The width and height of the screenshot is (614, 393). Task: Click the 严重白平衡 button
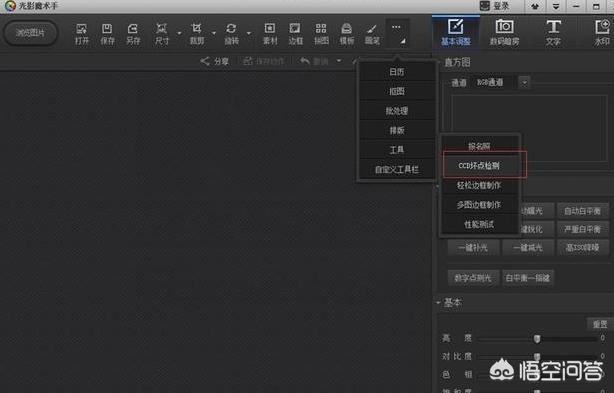pos(582,229)
